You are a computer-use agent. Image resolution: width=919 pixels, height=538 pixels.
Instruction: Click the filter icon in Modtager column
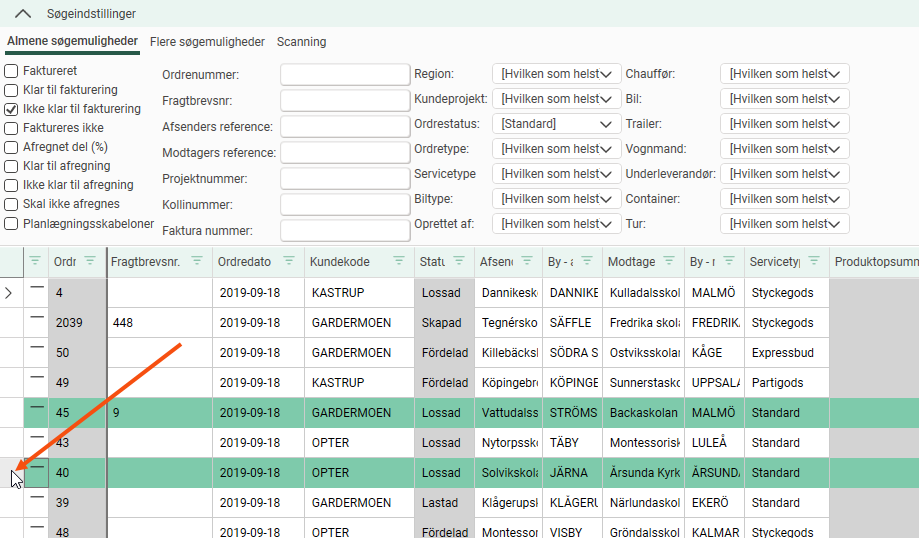(x=669, y=261)
